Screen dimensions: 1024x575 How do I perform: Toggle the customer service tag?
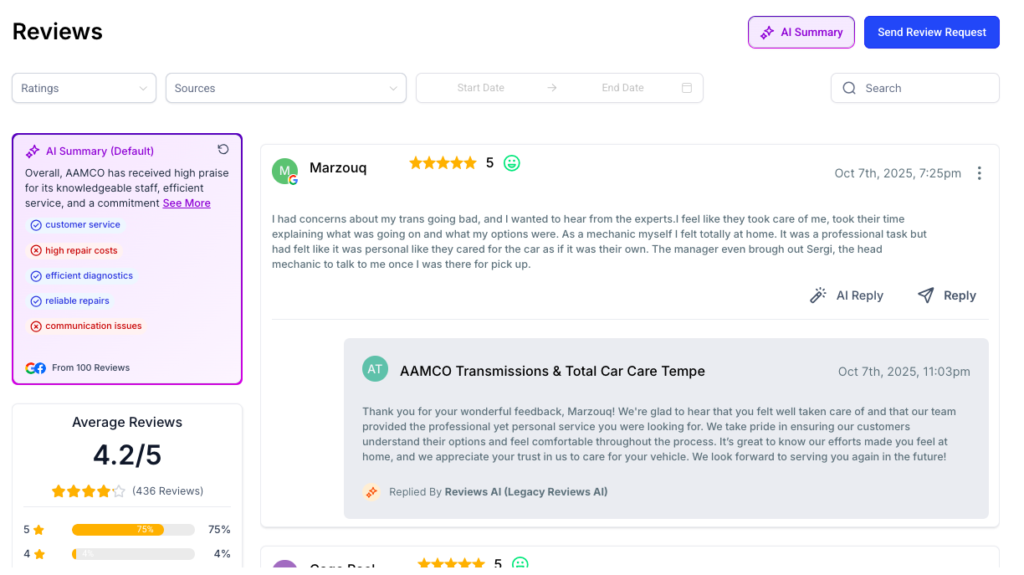tap(75, 225)
